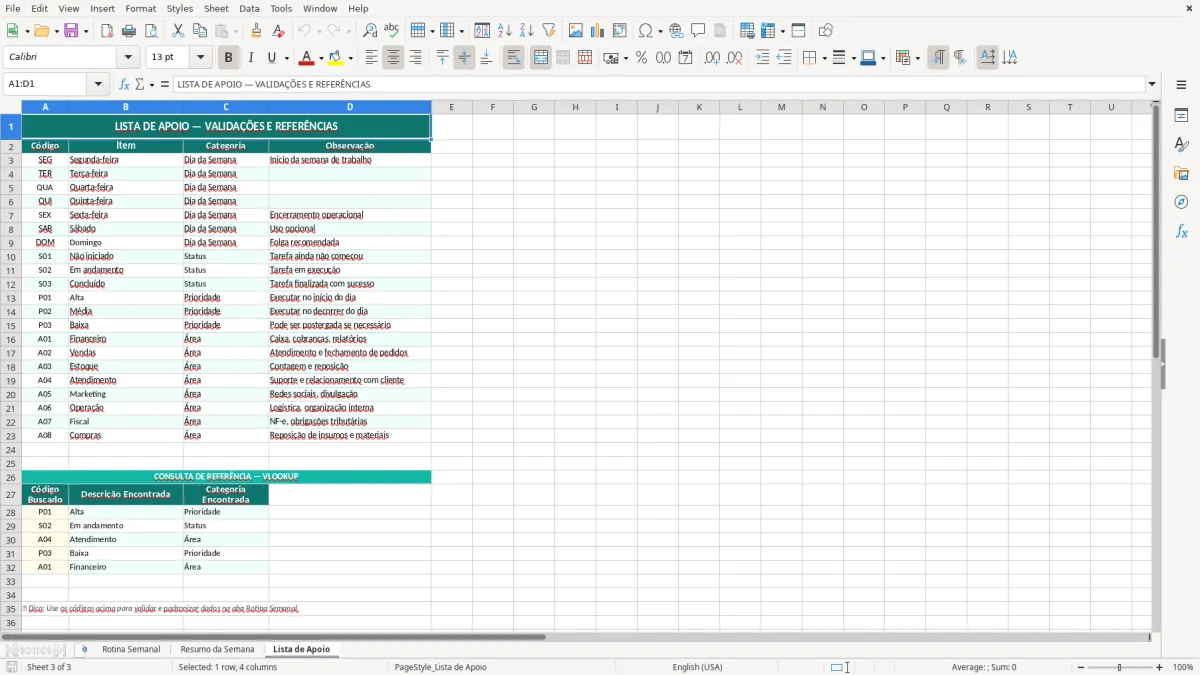
Task: Open the Borders dropdown arrow
Action: pyautogui.click(x=824, y=58)
